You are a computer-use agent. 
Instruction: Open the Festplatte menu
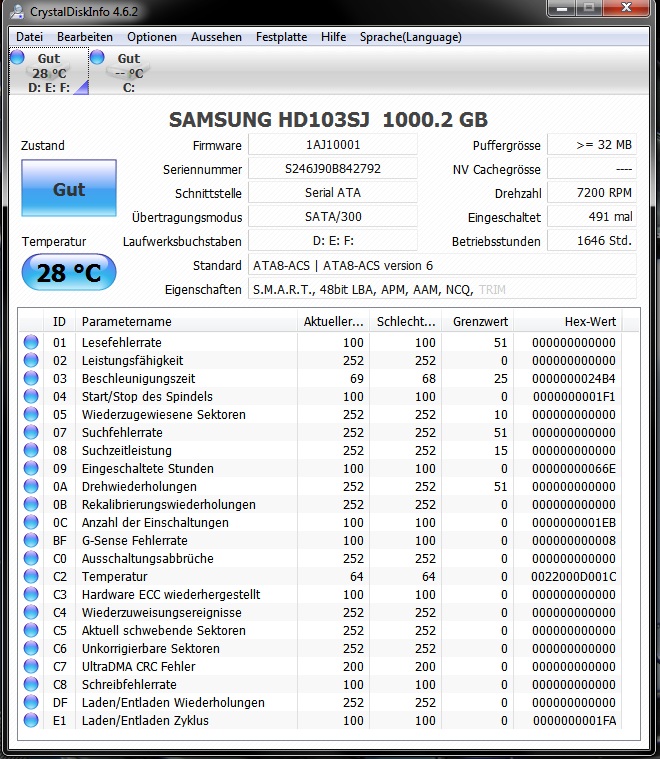pos(281,37)
